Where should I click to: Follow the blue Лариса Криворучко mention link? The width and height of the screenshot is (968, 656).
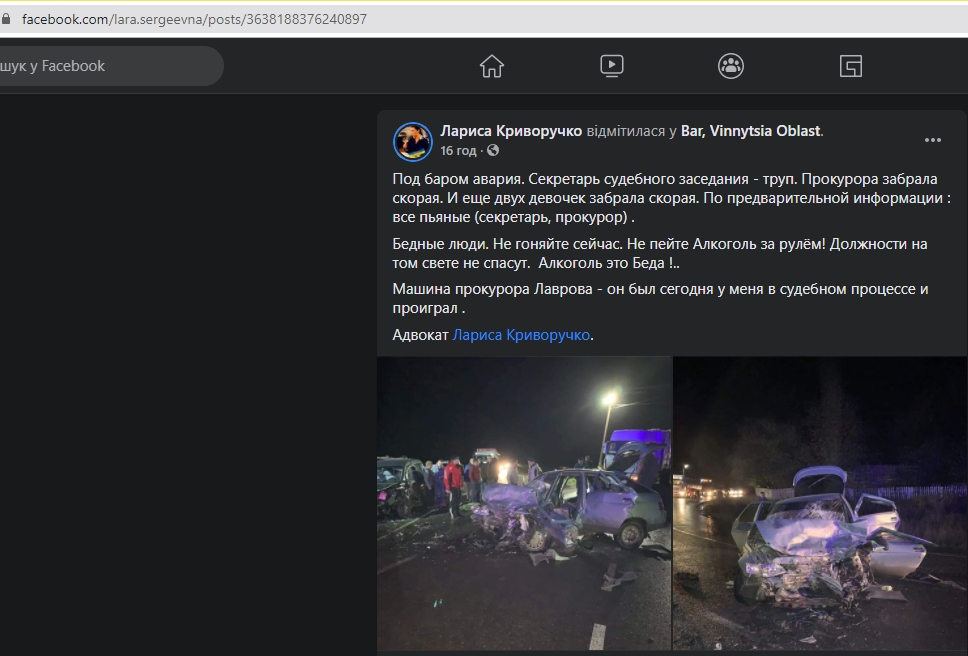coord(521,335)
